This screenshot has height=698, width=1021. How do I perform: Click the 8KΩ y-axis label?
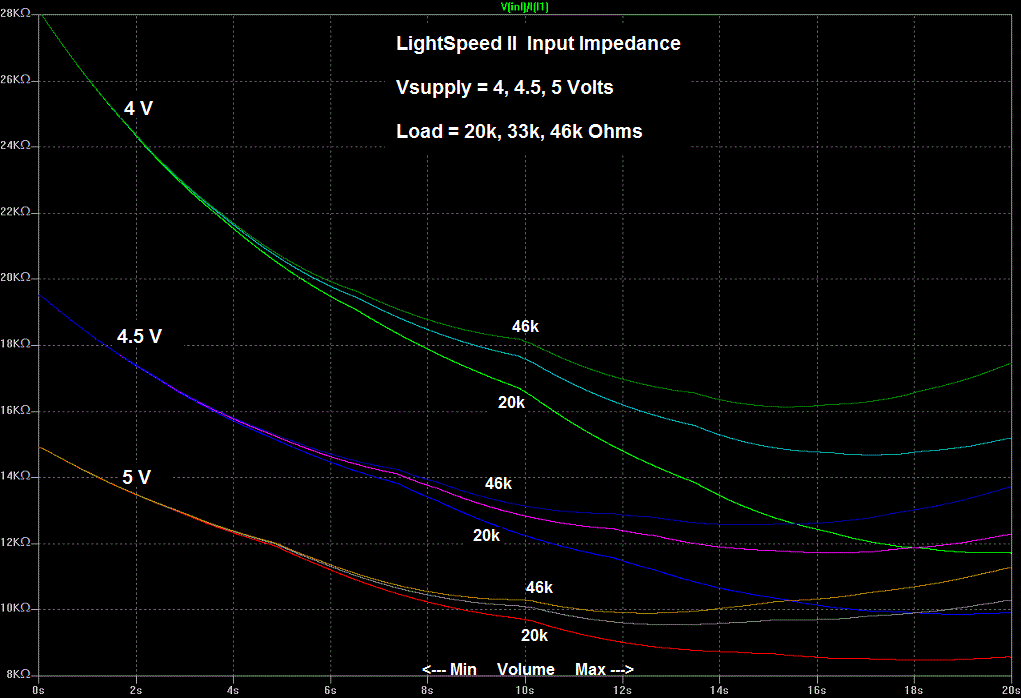point(18,675)
